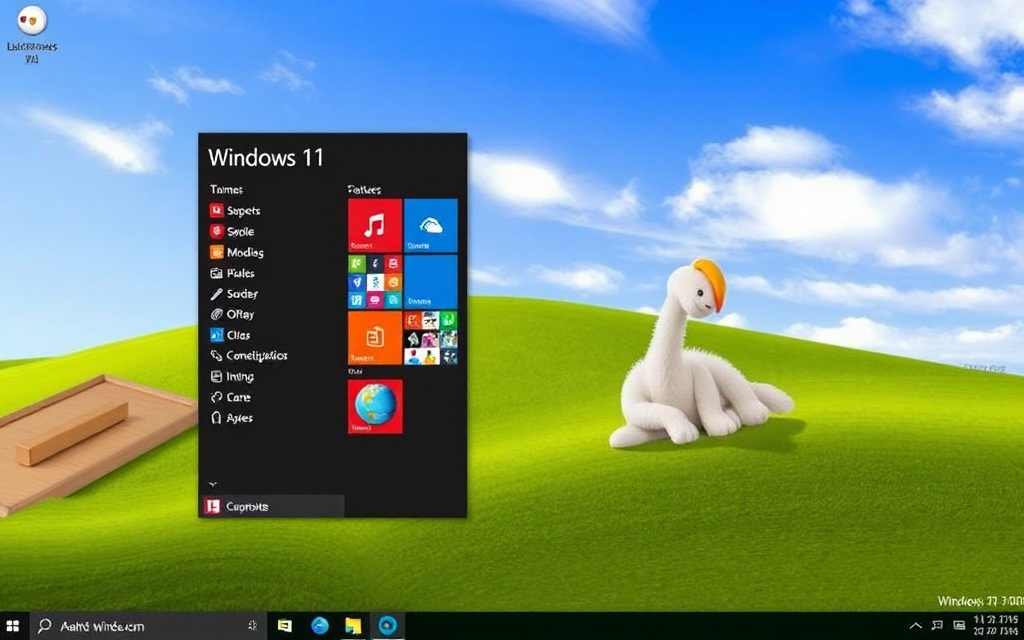The height and width of the screenshot is (640, 1024).
Task: Select the Sapets item with red icon
Action: point(236,210)
